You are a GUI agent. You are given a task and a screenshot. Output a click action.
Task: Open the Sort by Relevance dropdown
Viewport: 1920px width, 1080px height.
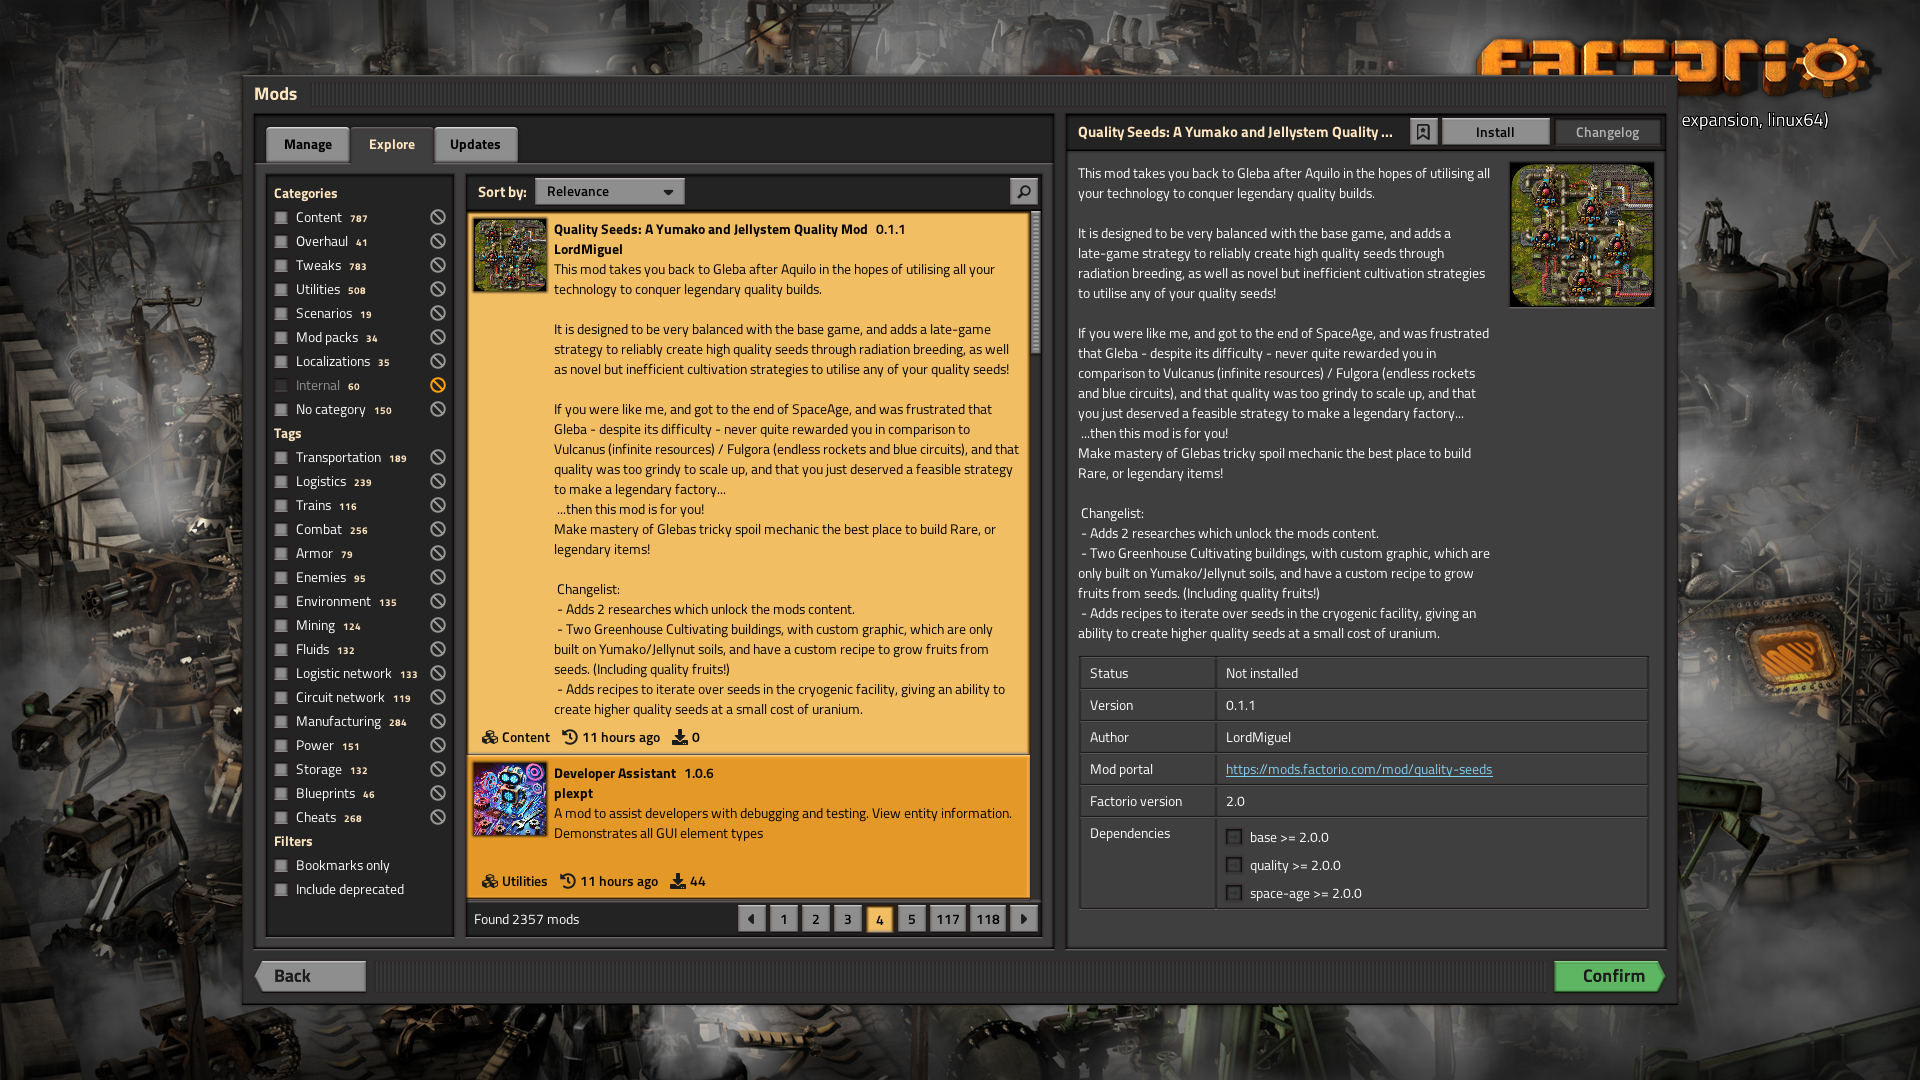point(609,191)
